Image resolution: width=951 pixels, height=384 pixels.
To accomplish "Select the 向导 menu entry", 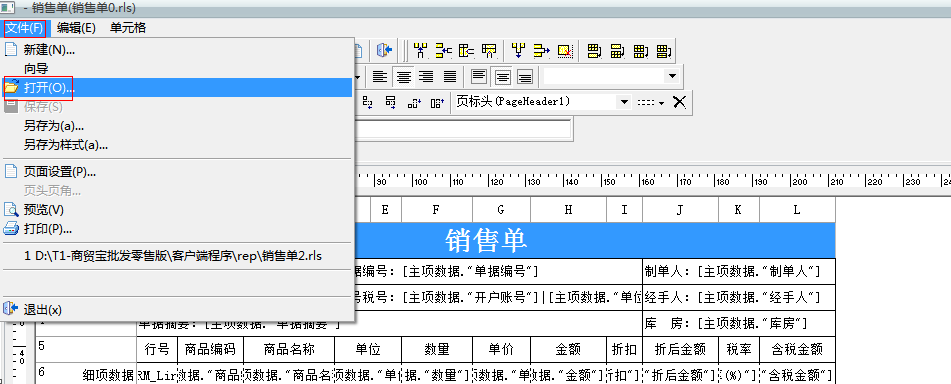I will click(178, 69).
